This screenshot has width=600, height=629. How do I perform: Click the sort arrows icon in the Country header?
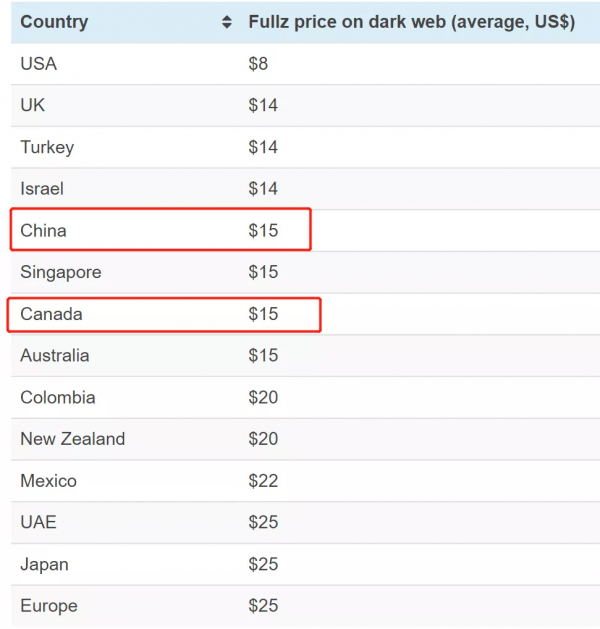(227, 23)
